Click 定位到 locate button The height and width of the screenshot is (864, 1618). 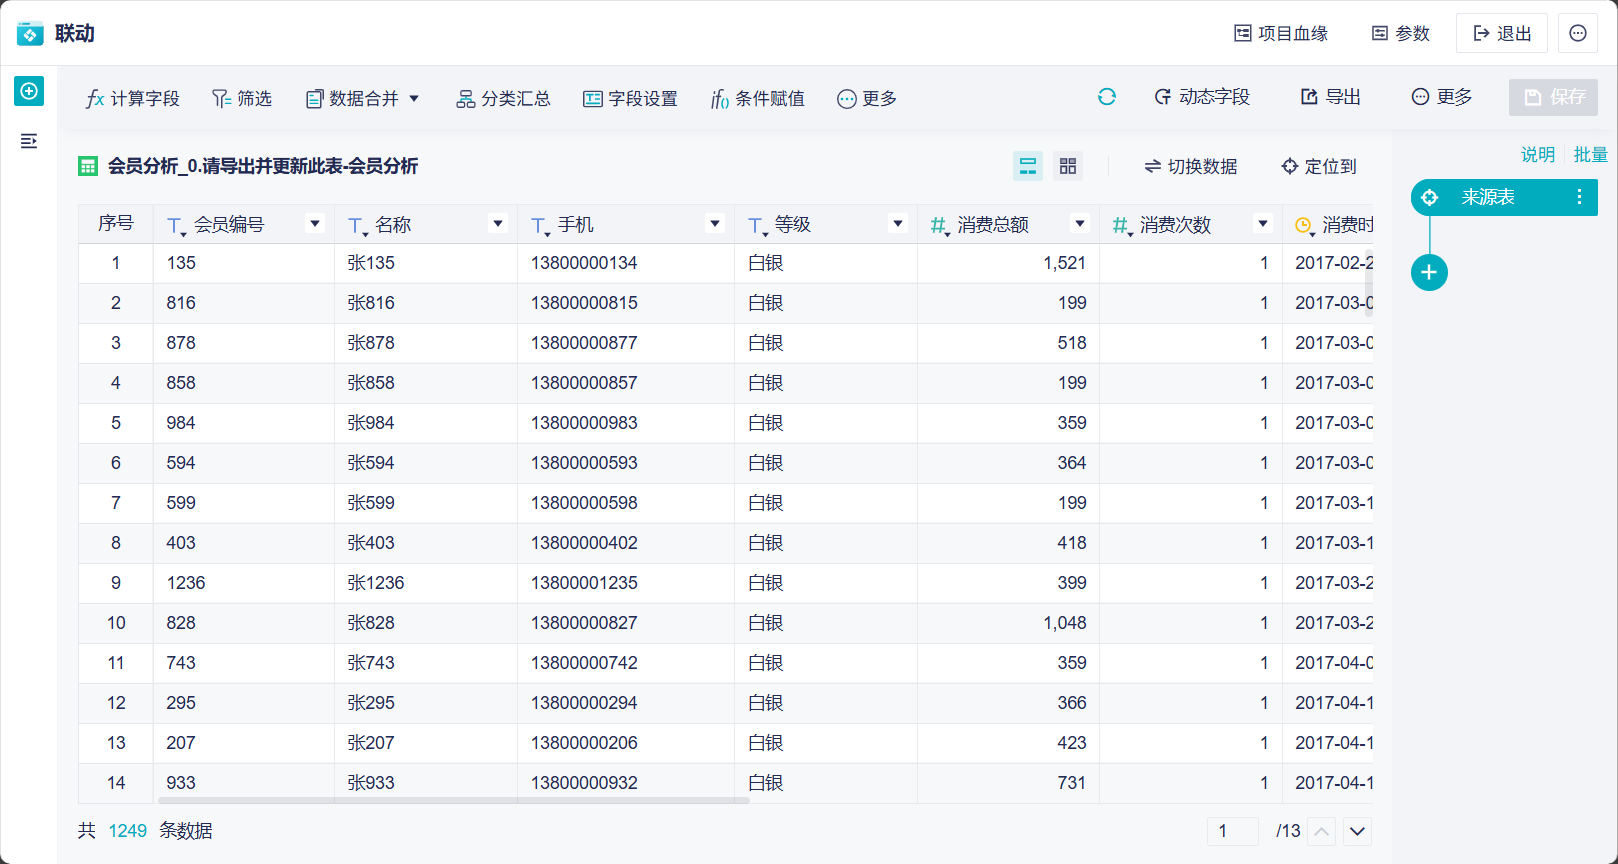1319,166
